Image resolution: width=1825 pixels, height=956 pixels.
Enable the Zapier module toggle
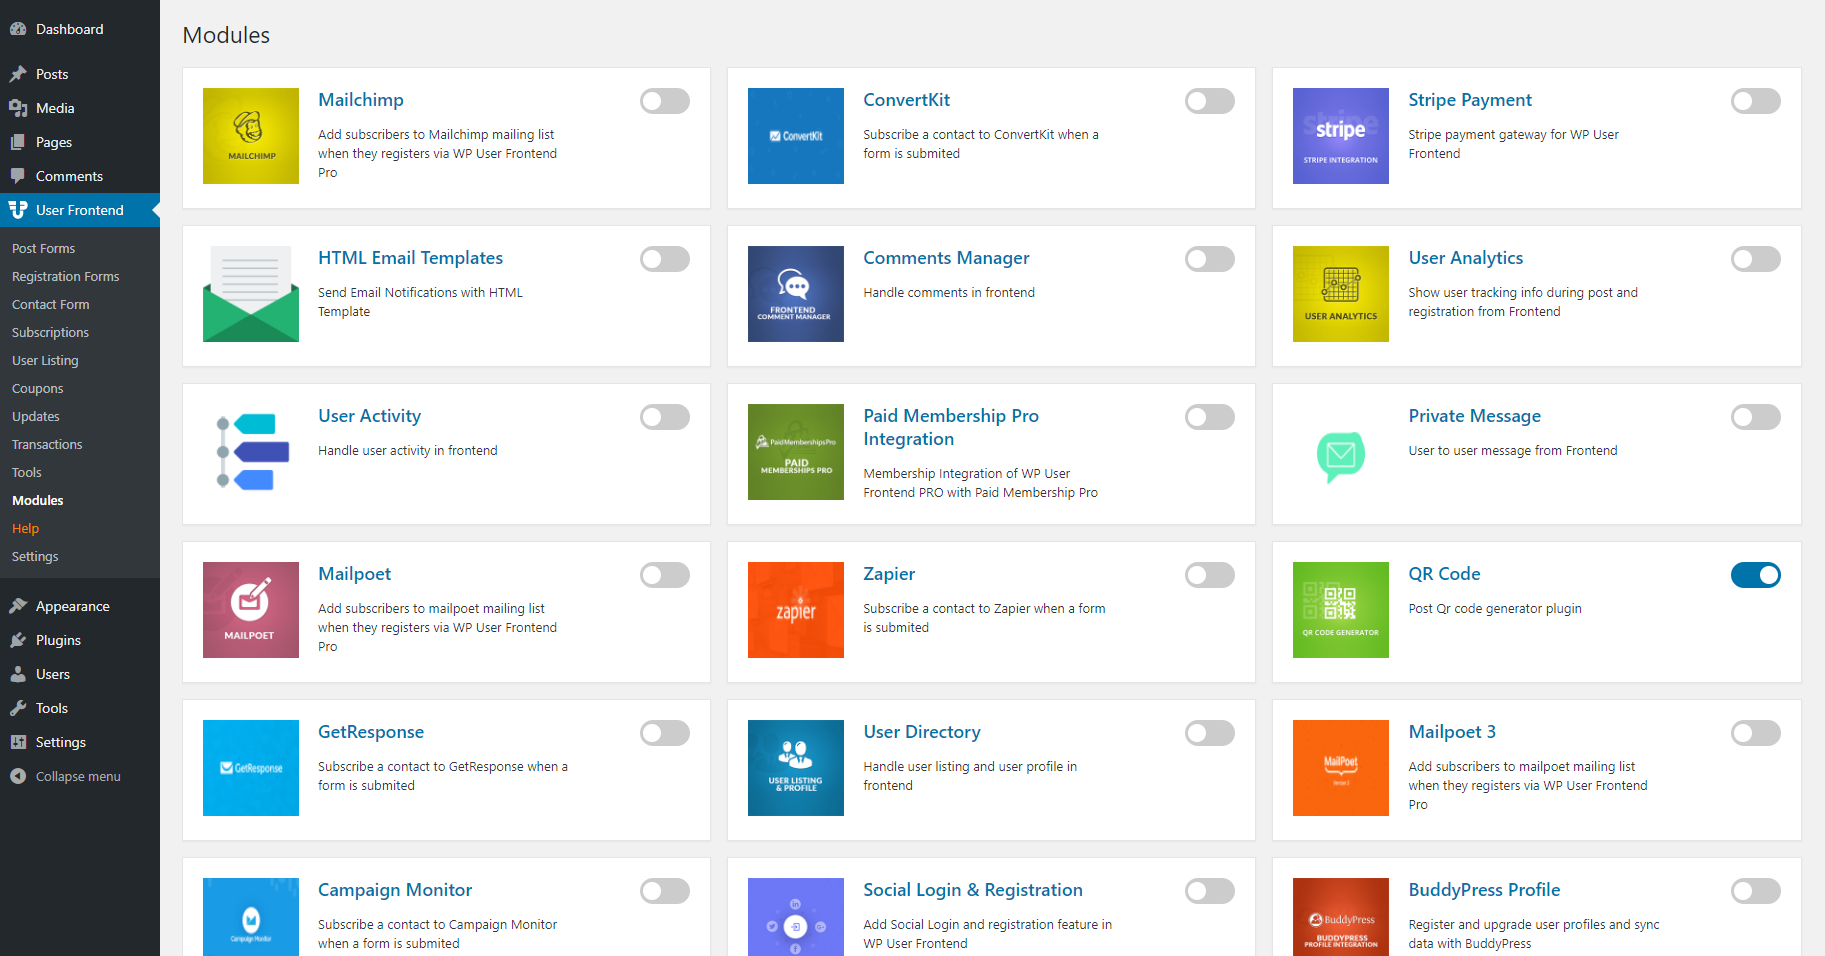click(1210, 575)
